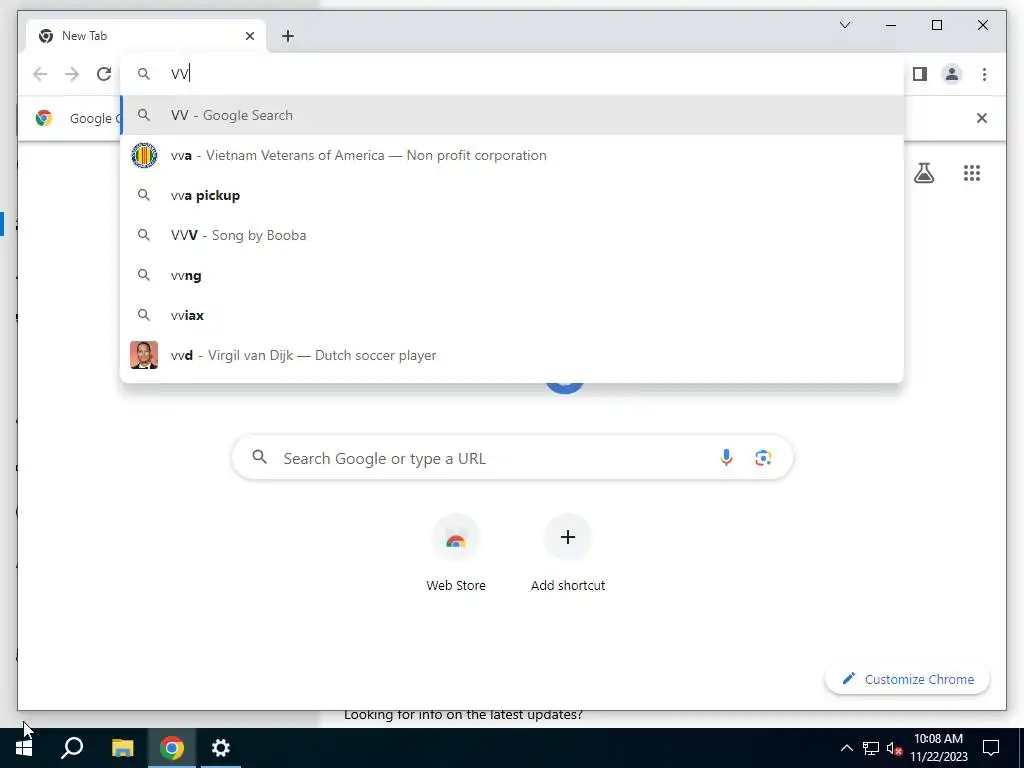The height and width of the screenshot is (768, 1024).
Task: Open the Windows Start menu
Action: 24,748
